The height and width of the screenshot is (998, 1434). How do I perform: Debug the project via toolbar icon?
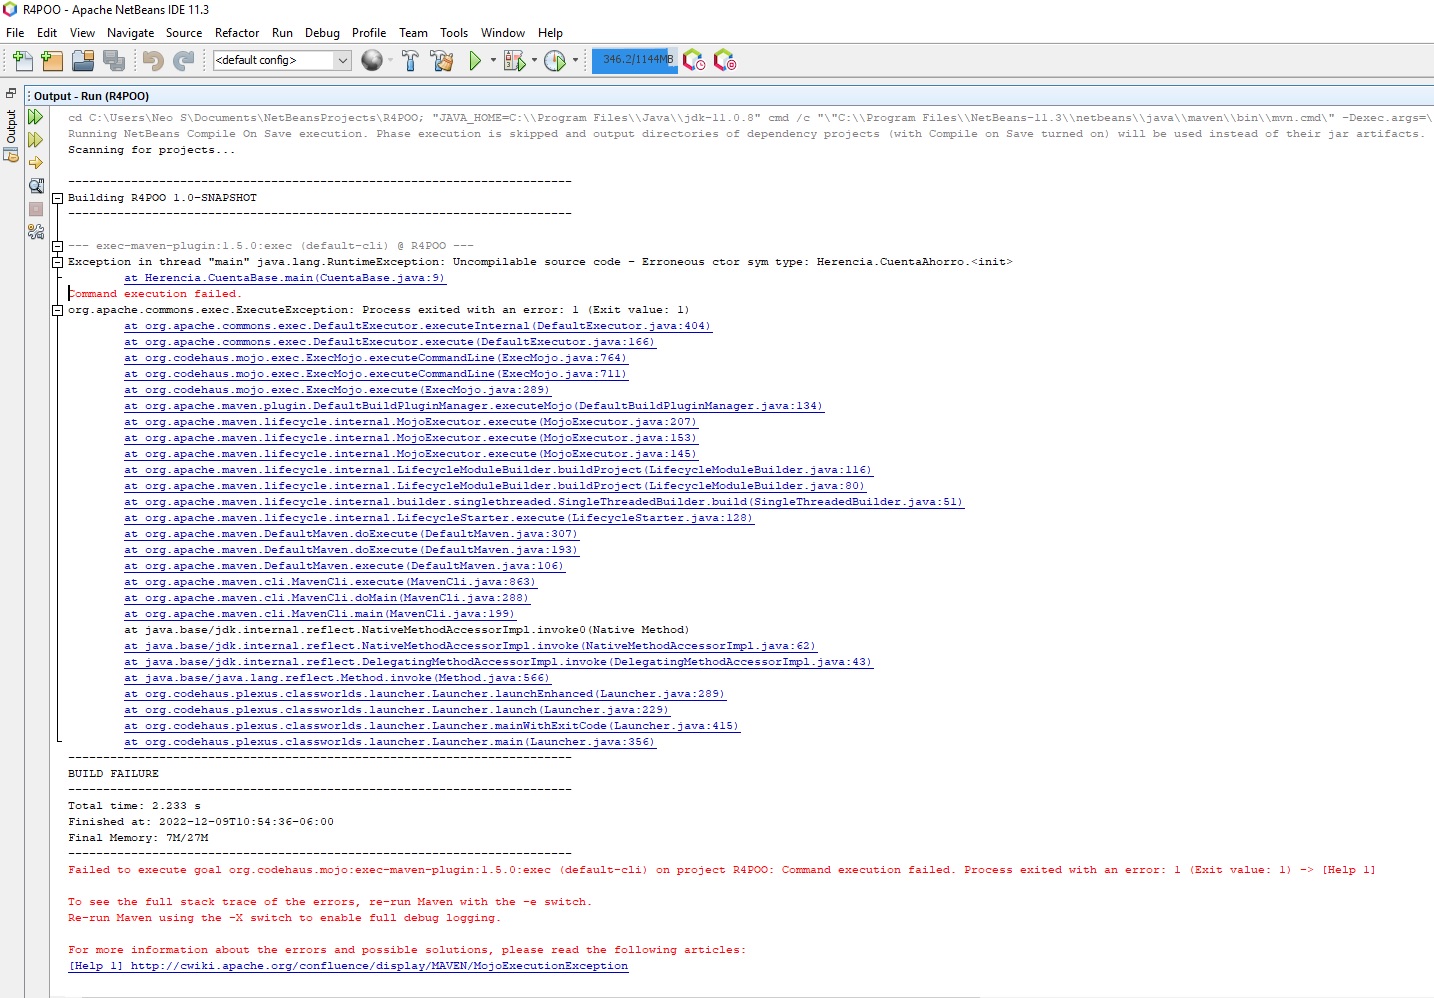click(514, 61)
